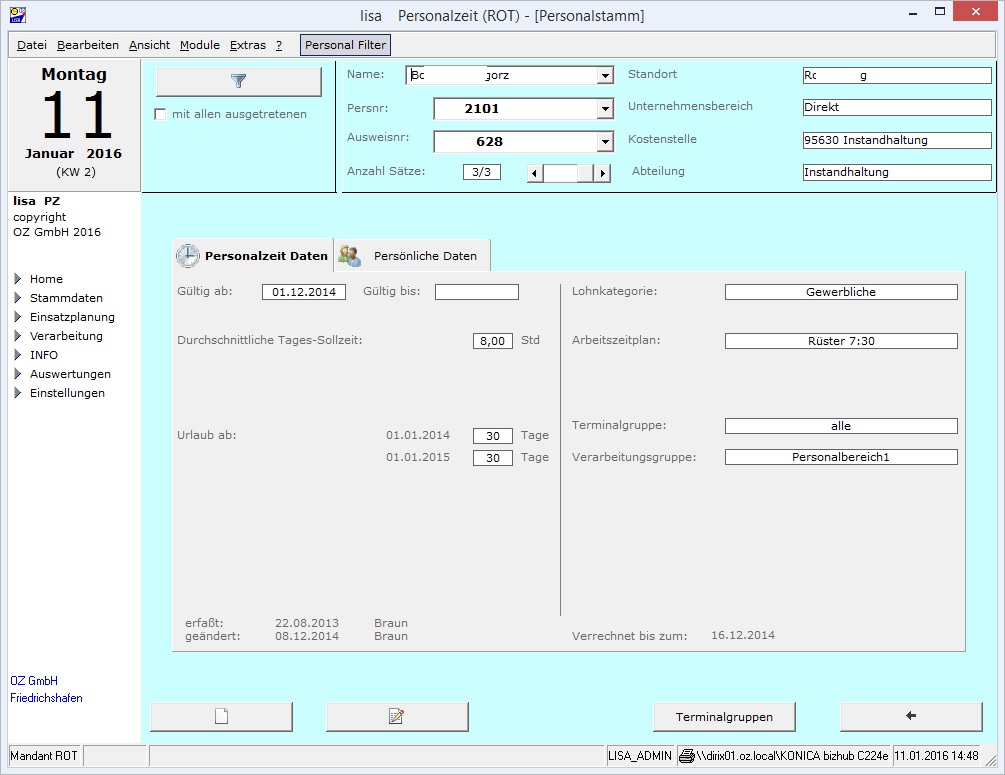Click the Kostenstelle field '95630 Instandhaltung'

897,140
